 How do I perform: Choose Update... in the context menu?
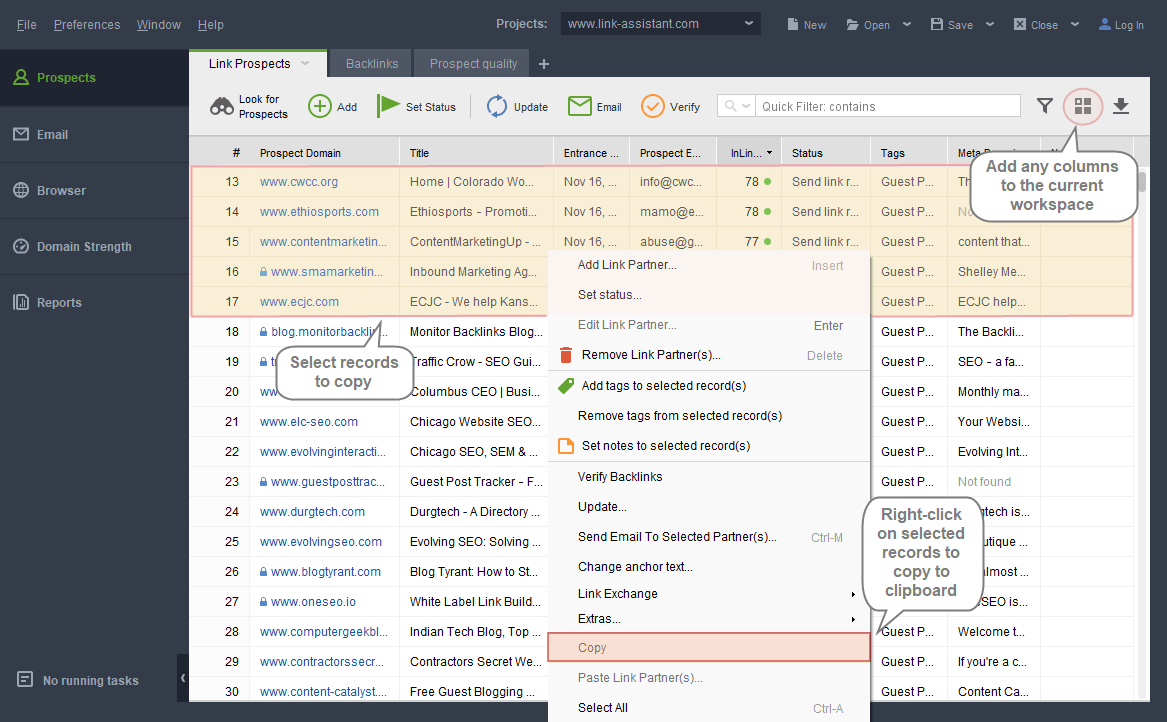(x=709, y=507)
